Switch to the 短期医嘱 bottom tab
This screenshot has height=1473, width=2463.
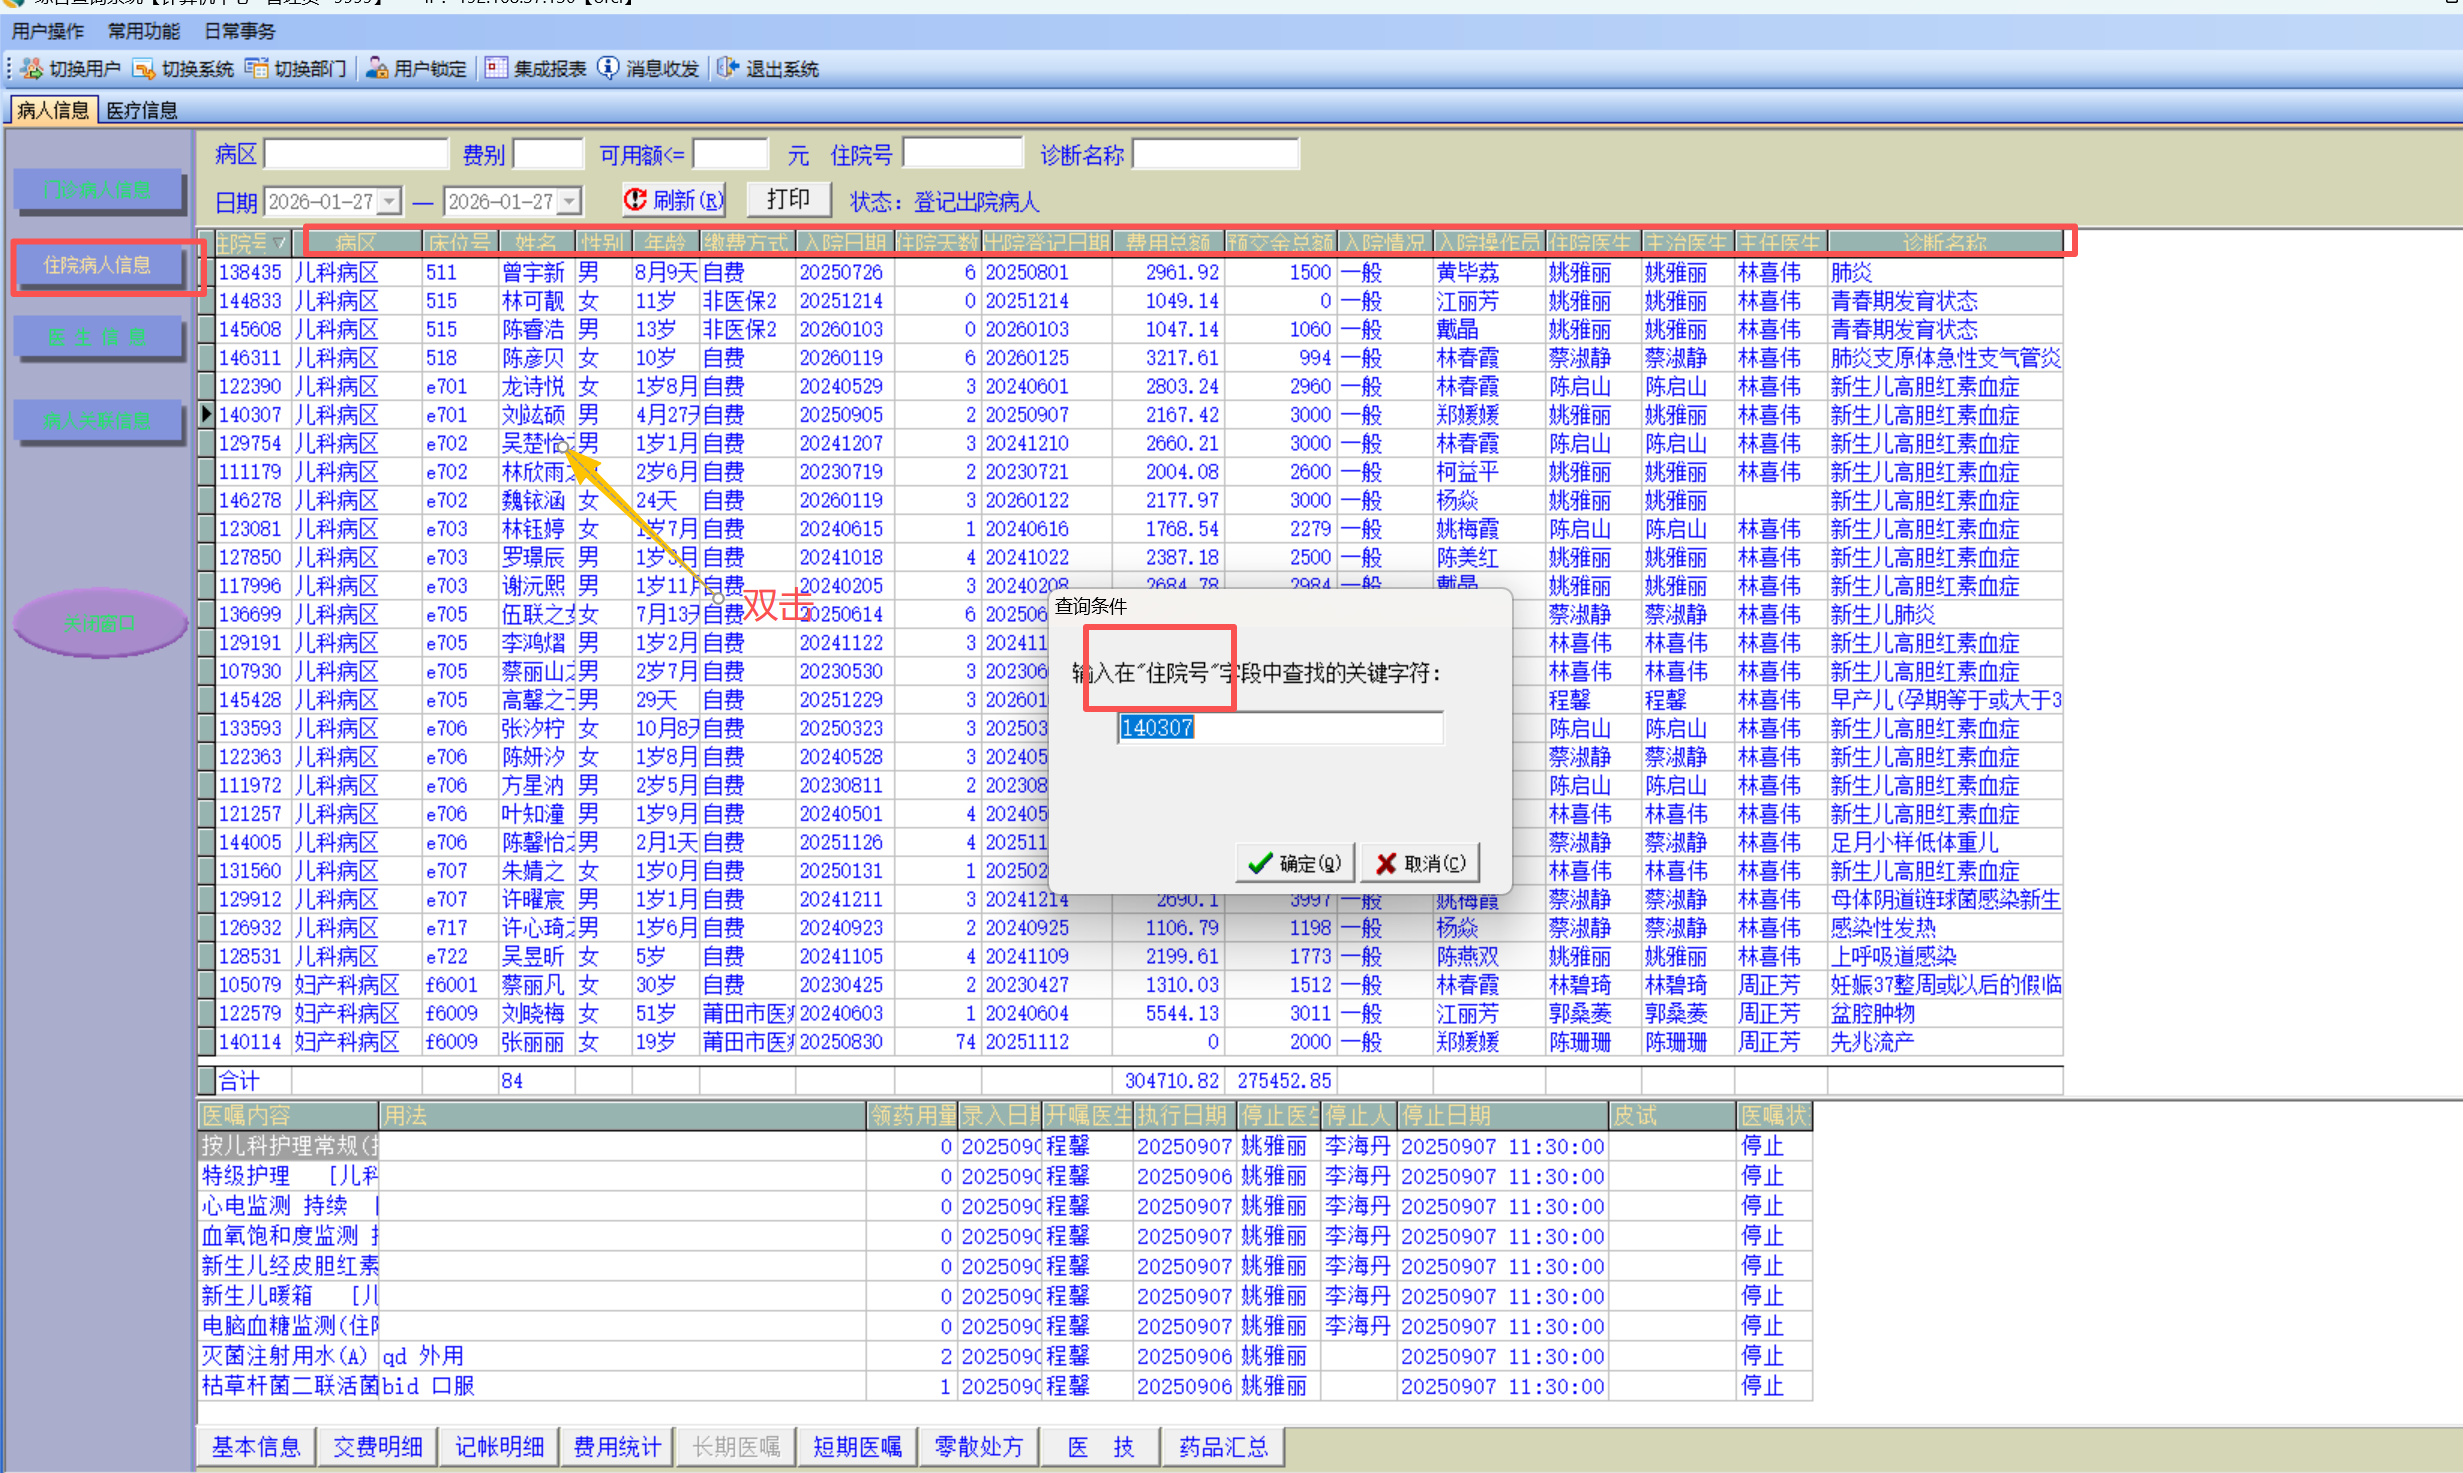[x=857, y=1446]
